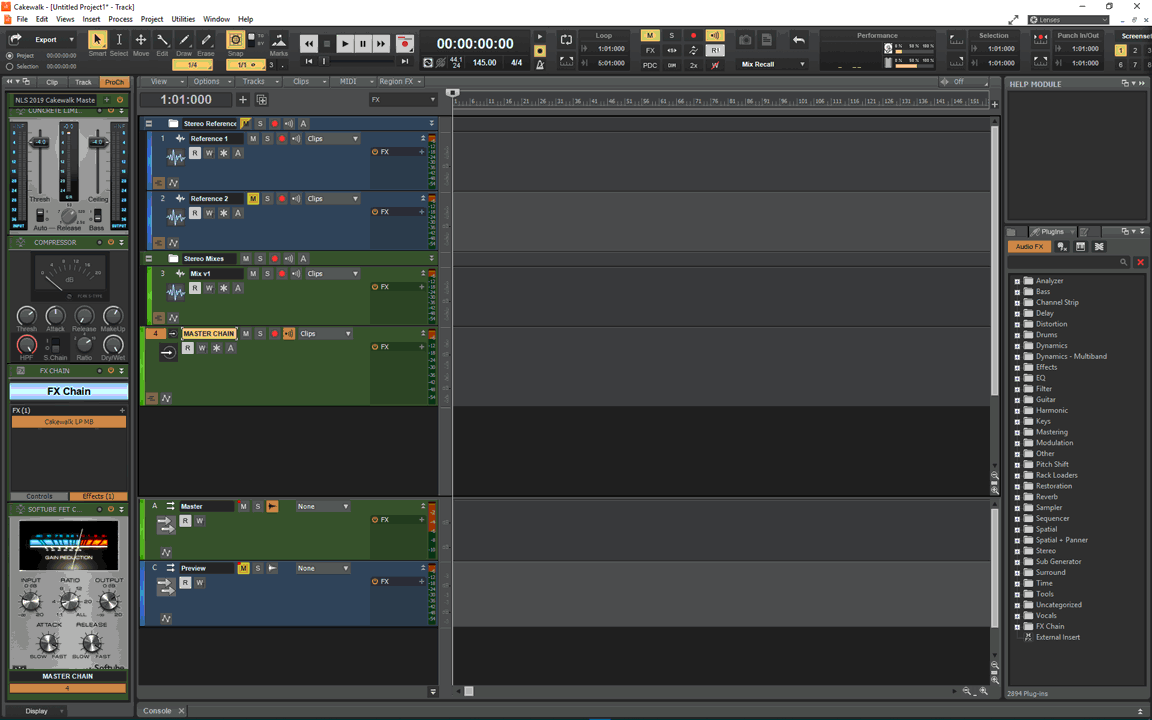Mute the Reference 1 track
1152x720 pixels.
tap(253, 138)
